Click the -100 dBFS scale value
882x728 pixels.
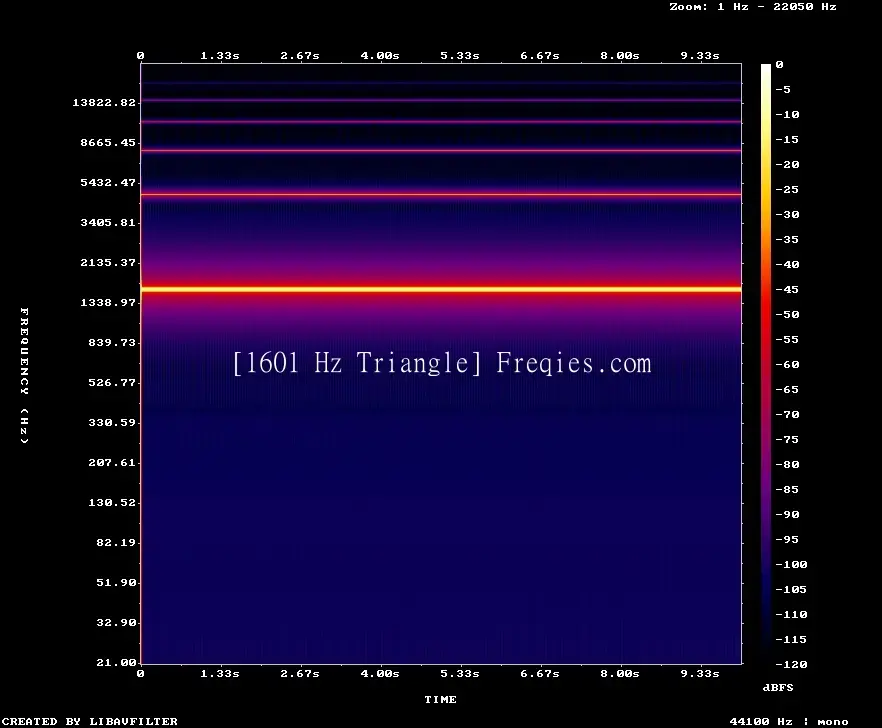(791, 564)
